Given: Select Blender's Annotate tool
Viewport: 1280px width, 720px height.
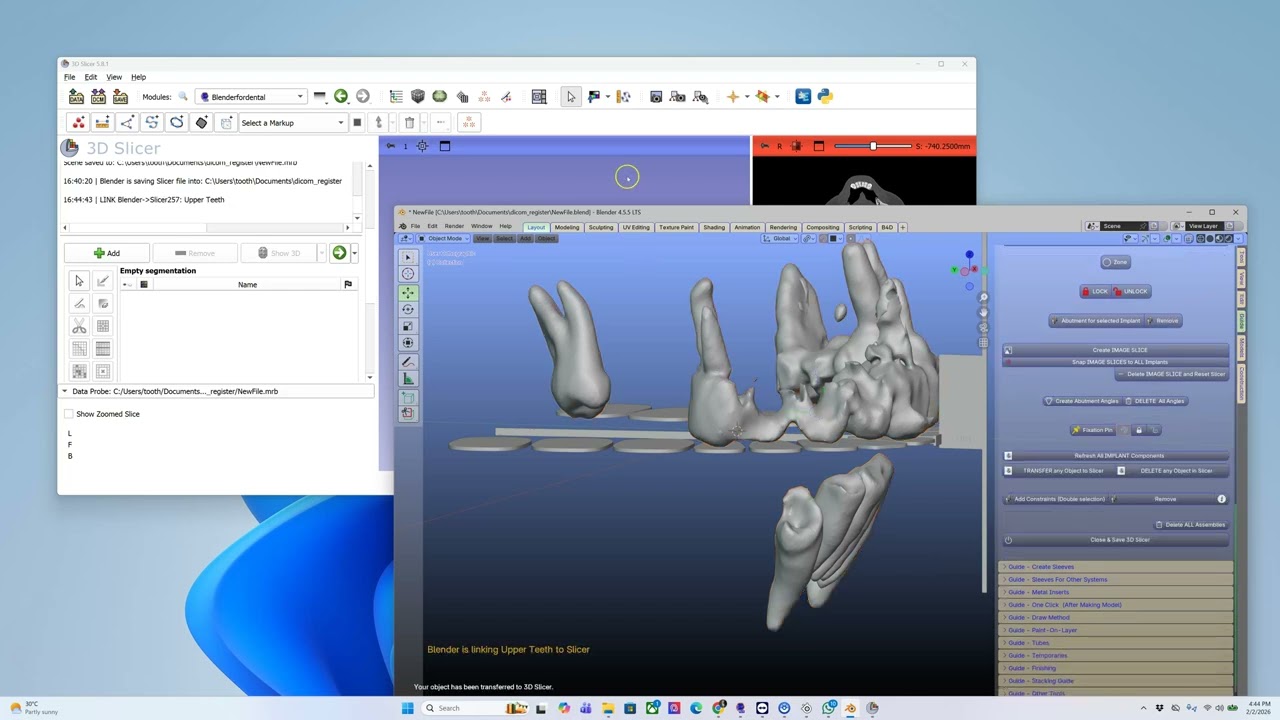Looking at the screenshot, I should pos(408,362).
